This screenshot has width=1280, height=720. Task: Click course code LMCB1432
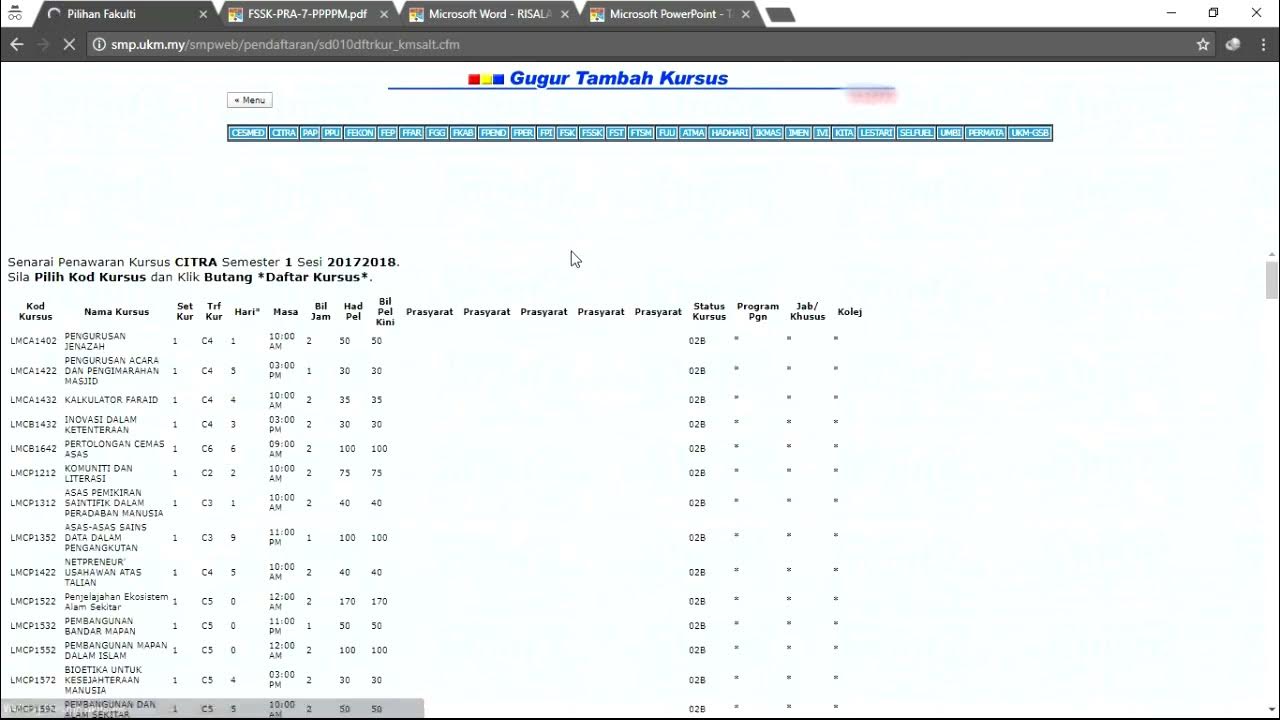[x=34, y=425]
